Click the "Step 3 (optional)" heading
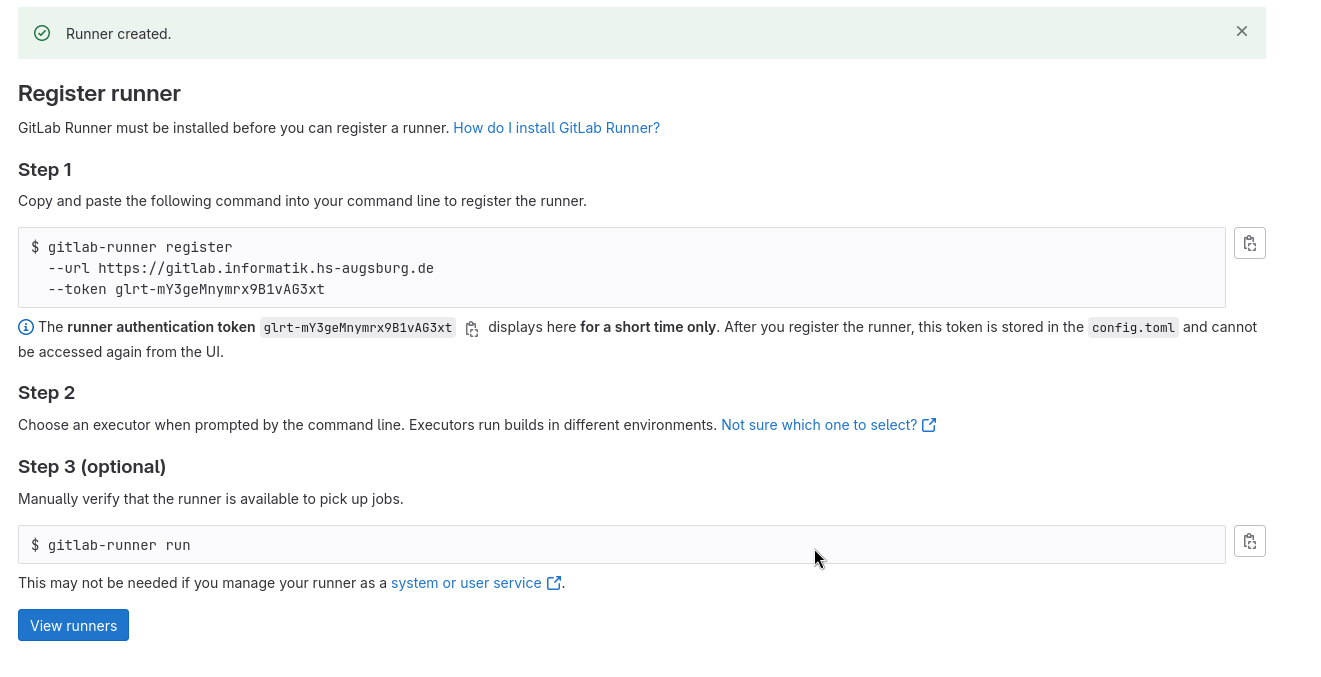Viewport: 1321px width, 677px height. [x=92, y=467]
